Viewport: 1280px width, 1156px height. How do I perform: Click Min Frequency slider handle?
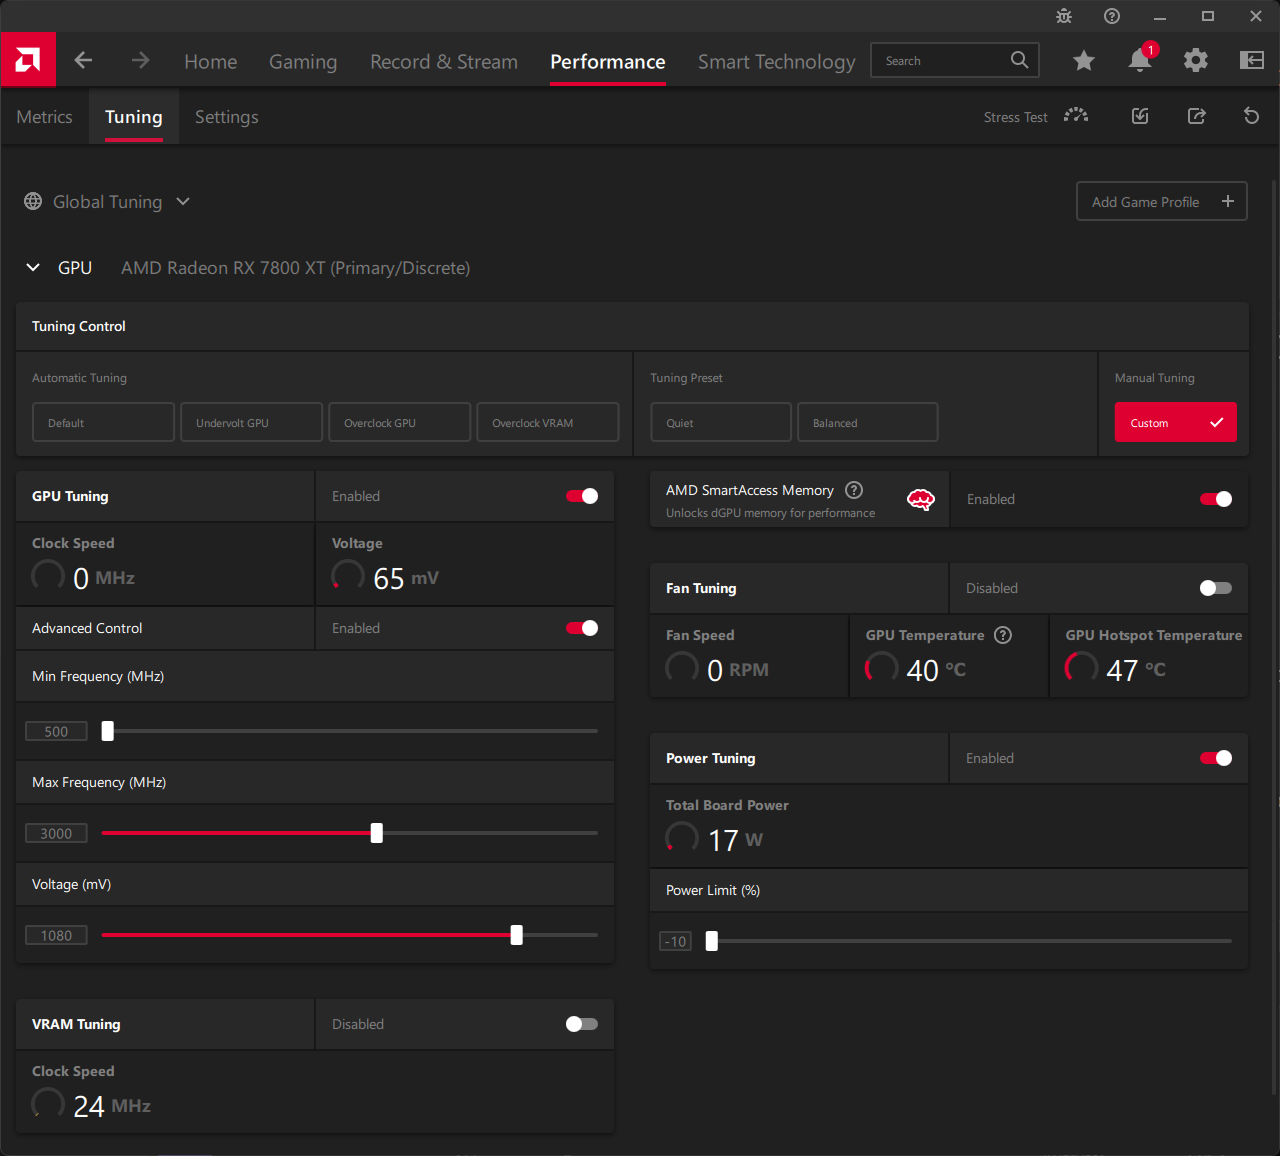click(x=108, y=731)
